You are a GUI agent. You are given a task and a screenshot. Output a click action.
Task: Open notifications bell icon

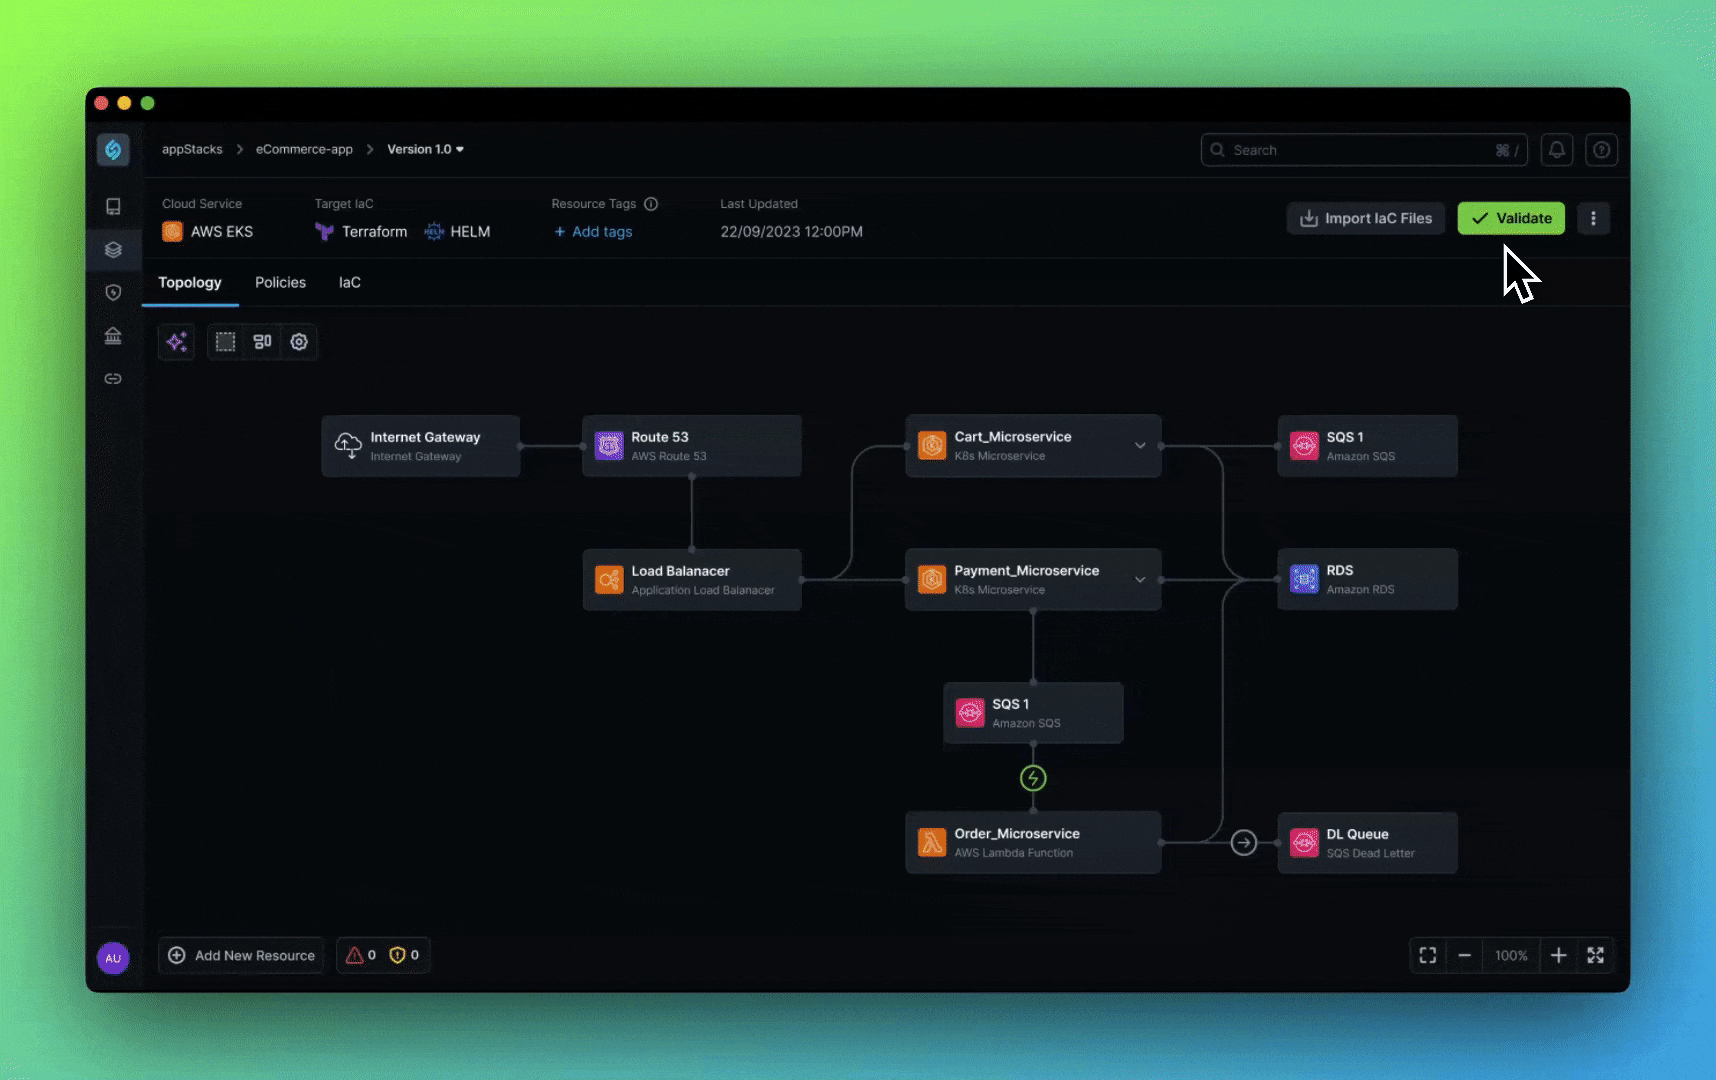[1557, 150]
